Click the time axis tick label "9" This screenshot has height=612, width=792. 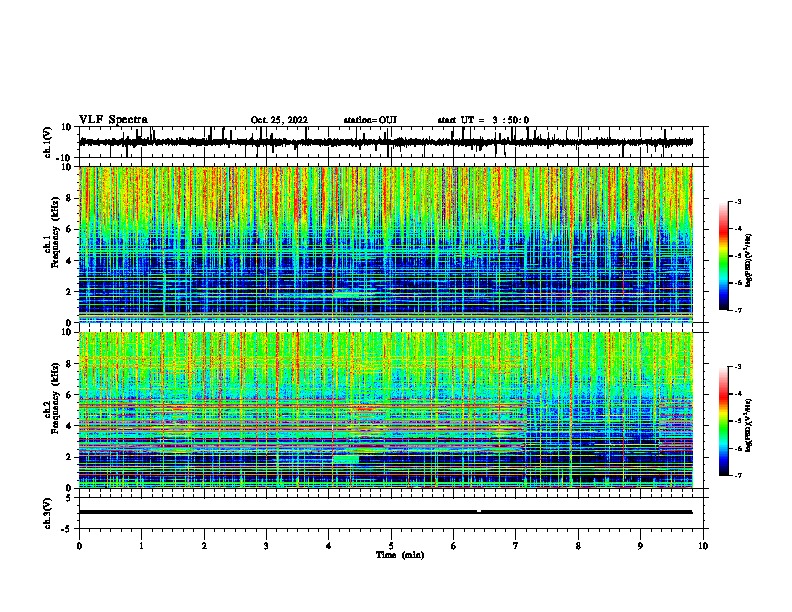pos(640,546)
